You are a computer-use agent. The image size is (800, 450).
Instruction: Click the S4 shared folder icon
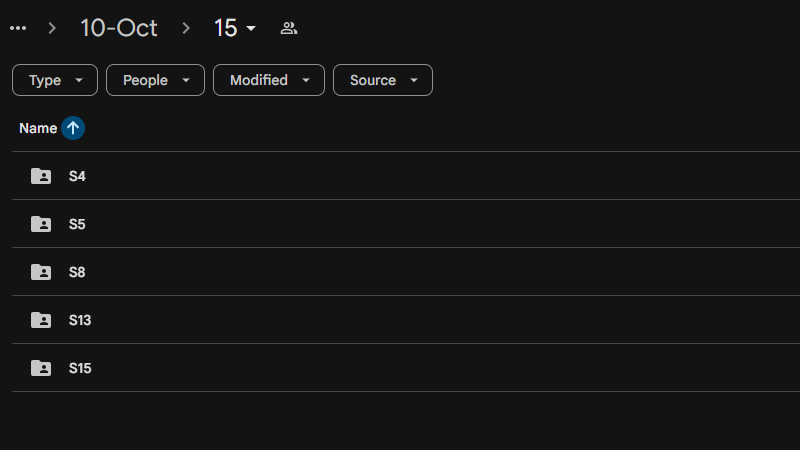(x=41, y=176)
